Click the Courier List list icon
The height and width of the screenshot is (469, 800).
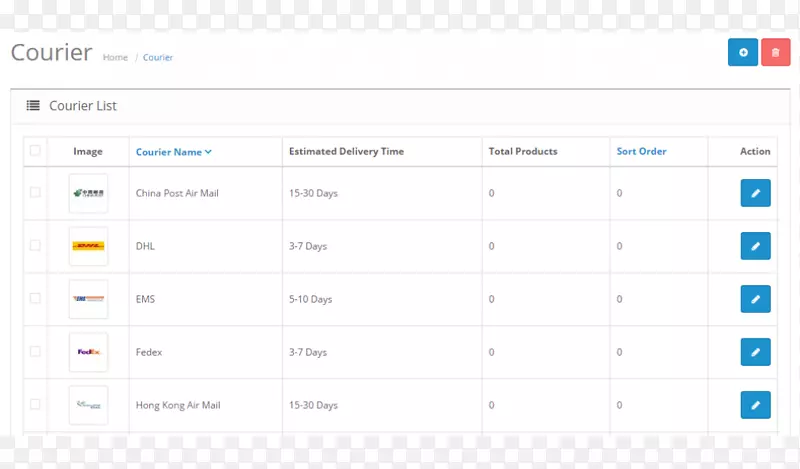[33, 106]
